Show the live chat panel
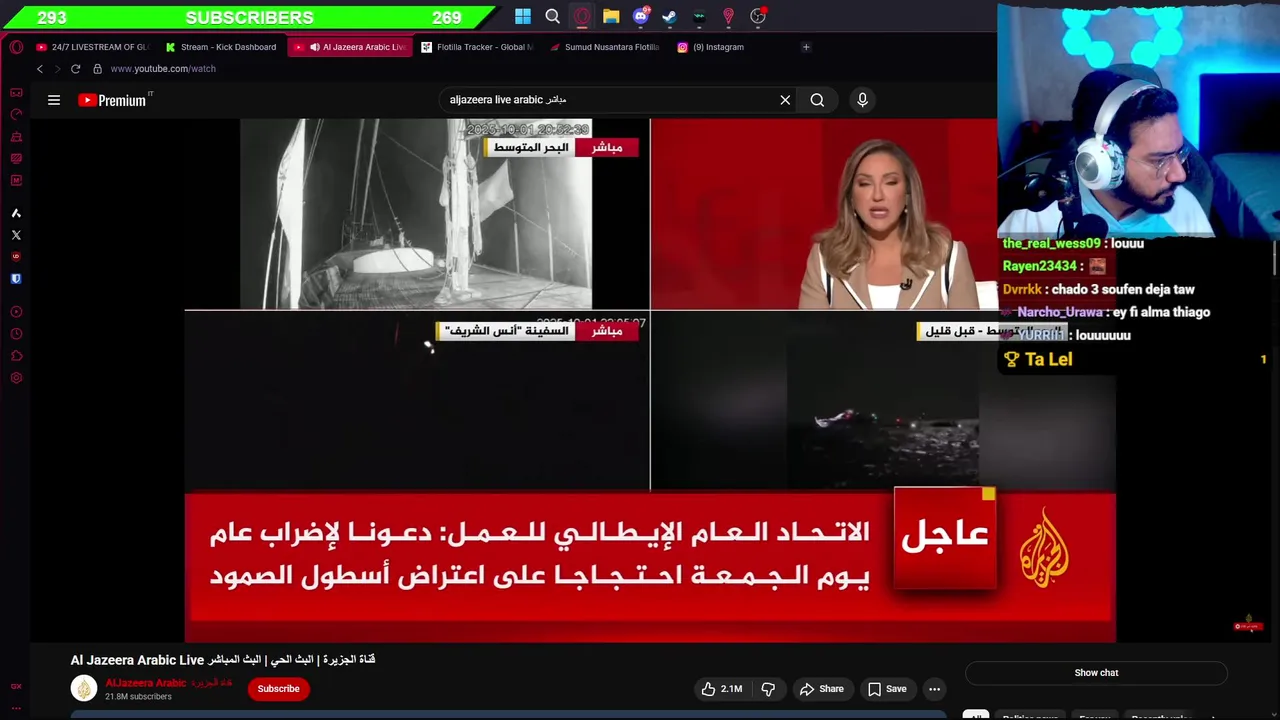The width and height of the screenshot is (1280, 720). [1096, 673]
